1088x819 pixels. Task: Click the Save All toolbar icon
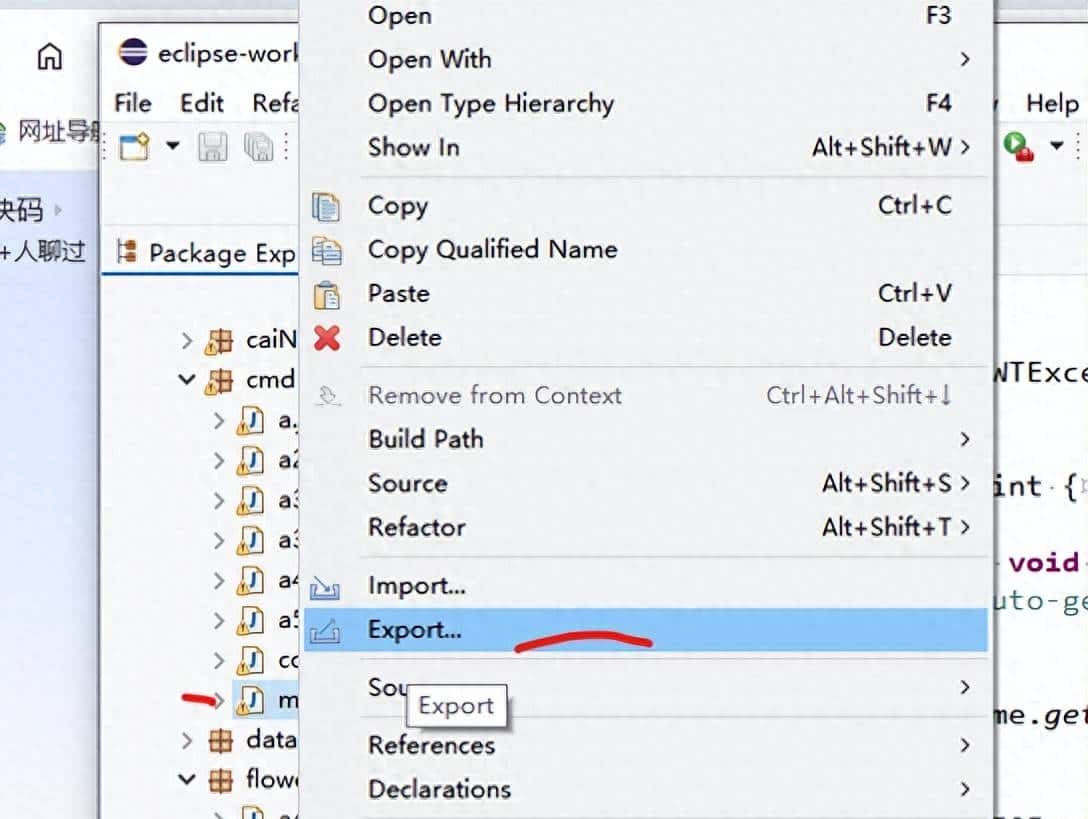258,146
